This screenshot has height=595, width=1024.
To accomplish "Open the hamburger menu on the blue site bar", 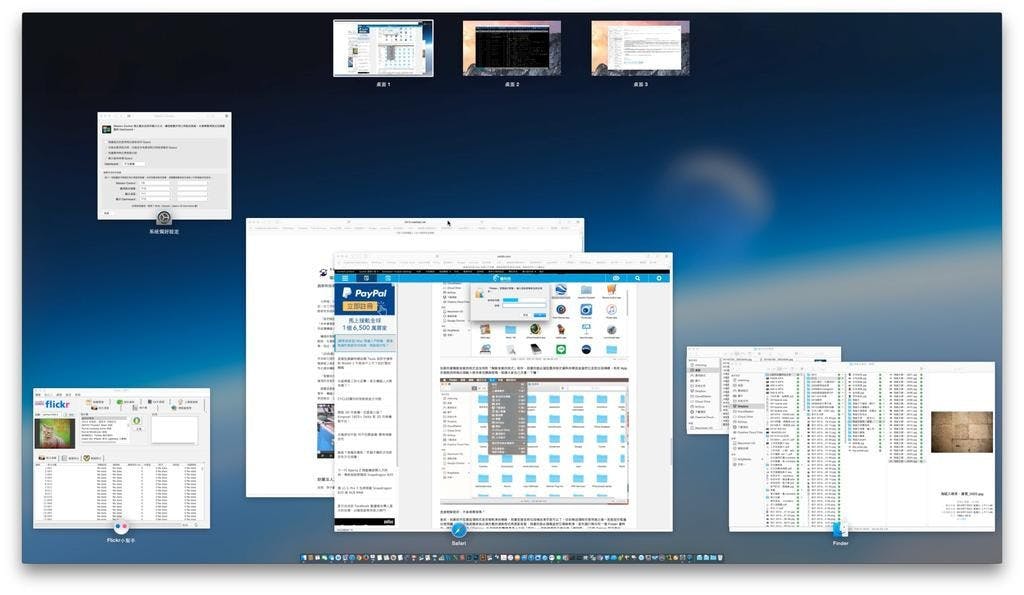I will [x=345, y=278].
